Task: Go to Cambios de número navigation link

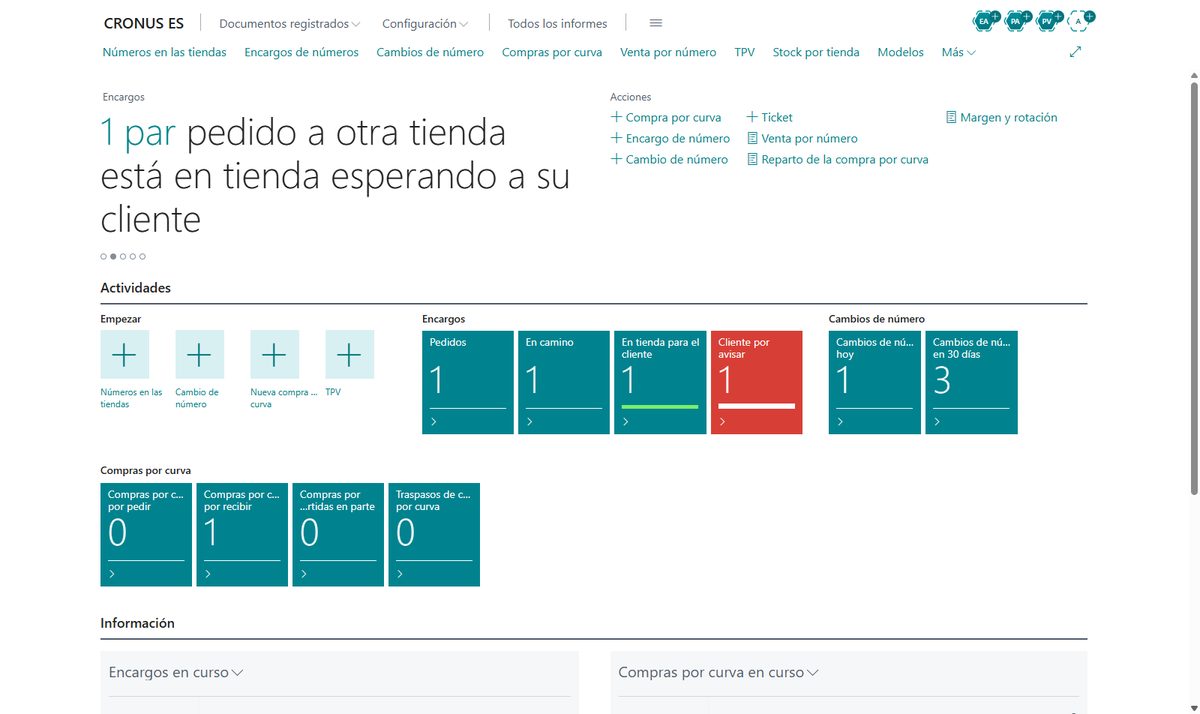Action: click(x=430, y=52)
